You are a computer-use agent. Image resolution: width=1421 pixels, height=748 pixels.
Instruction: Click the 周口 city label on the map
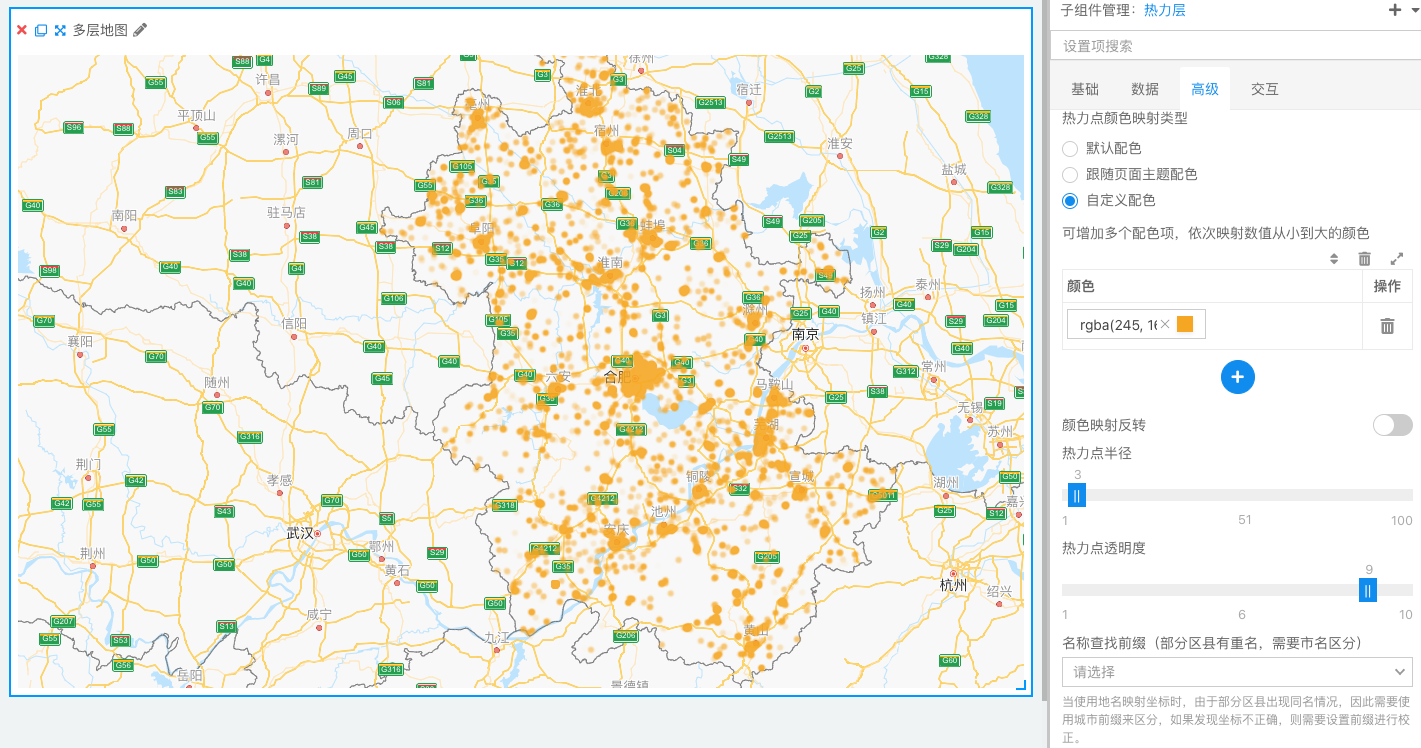coord(359,133)
